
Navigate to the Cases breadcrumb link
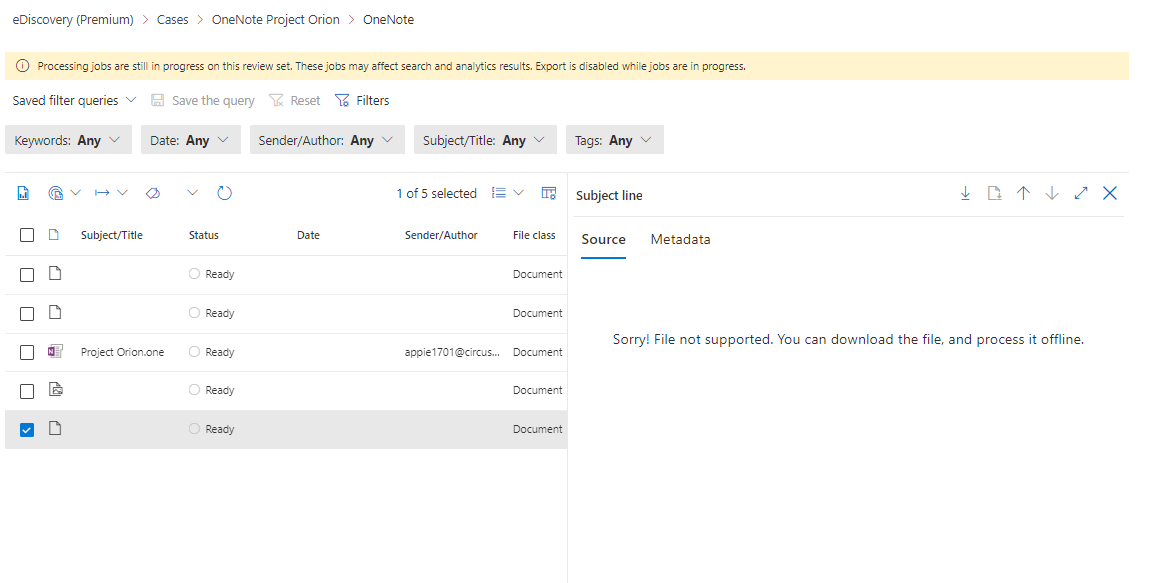(172, 20)
